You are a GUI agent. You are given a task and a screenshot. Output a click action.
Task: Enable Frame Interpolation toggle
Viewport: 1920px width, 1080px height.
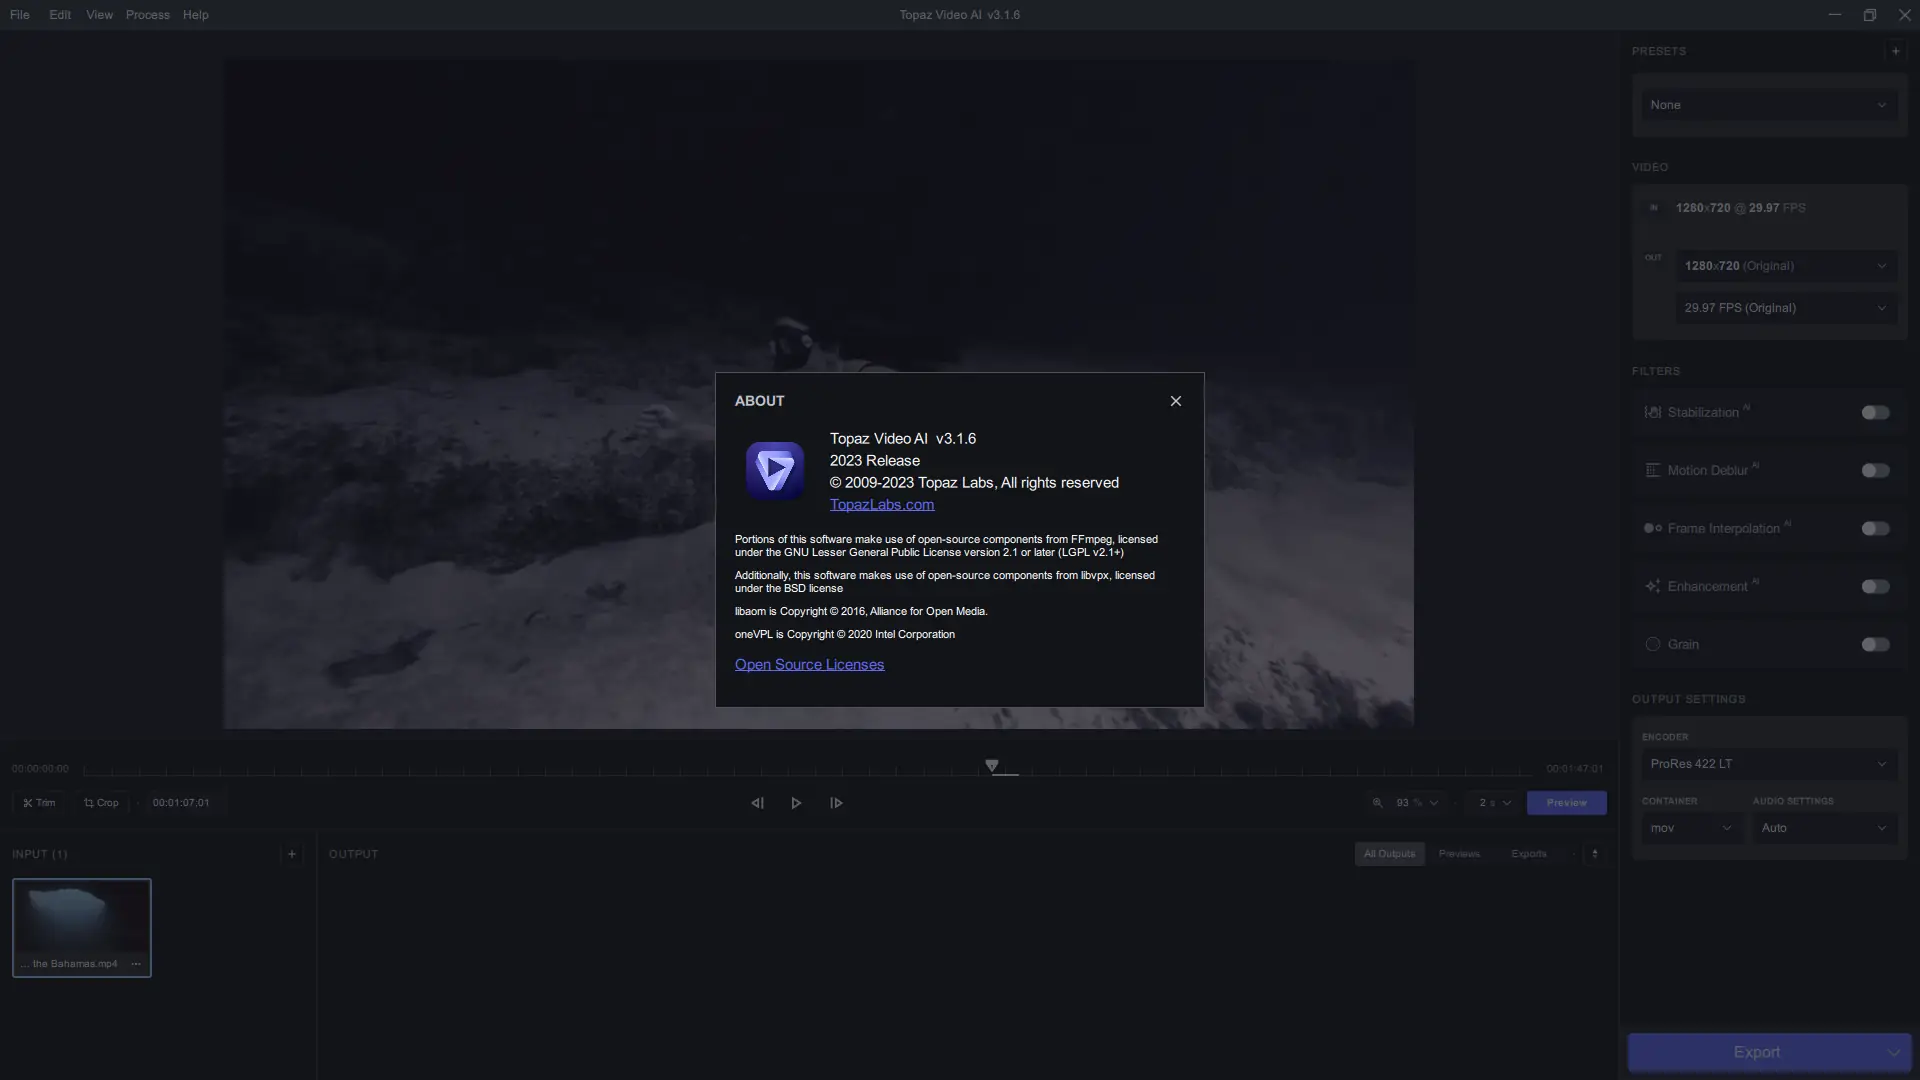tap(1875, 529)
